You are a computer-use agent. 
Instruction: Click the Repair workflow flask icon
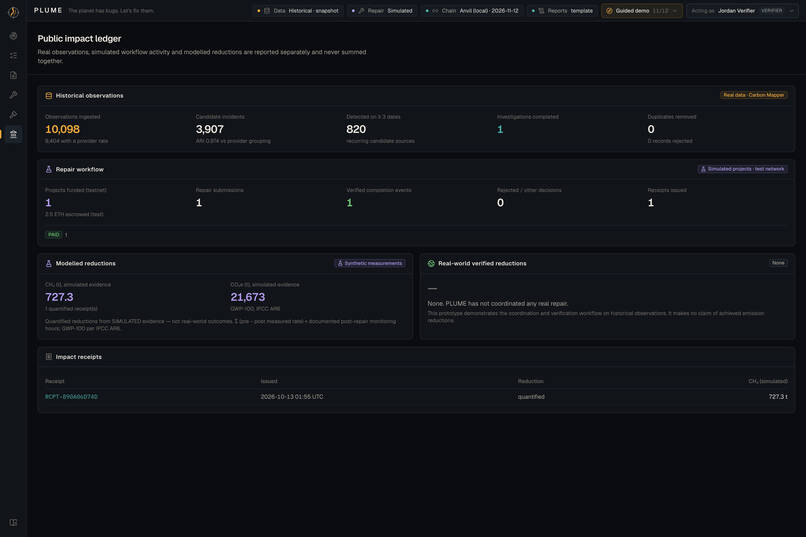click(x=49, y=169)
